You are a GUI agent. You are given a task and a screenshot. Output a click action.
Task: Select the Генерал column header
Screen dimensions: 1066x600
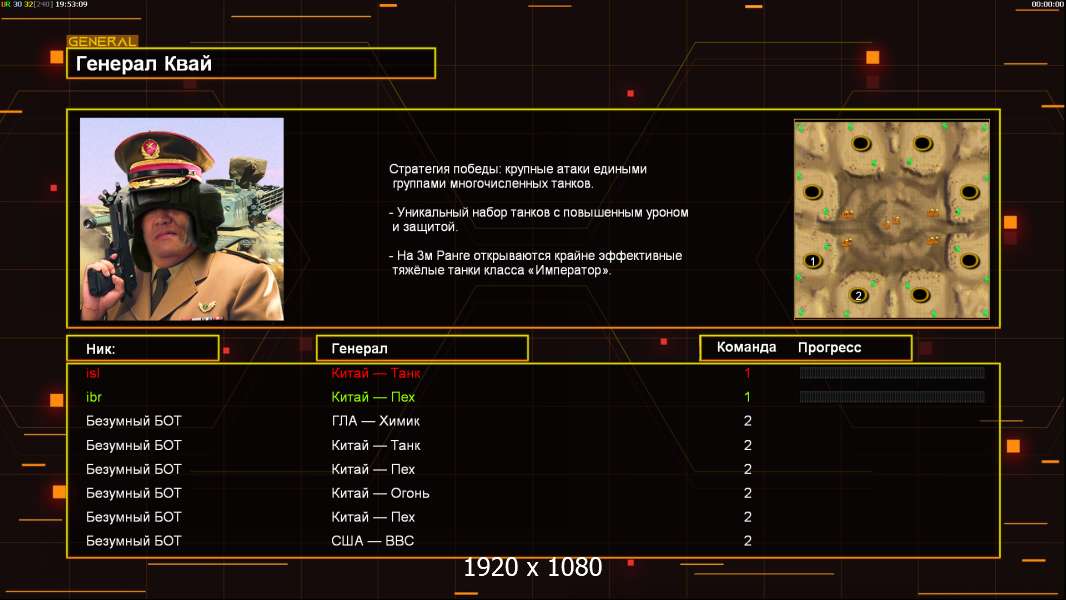(x=422, y=348)
